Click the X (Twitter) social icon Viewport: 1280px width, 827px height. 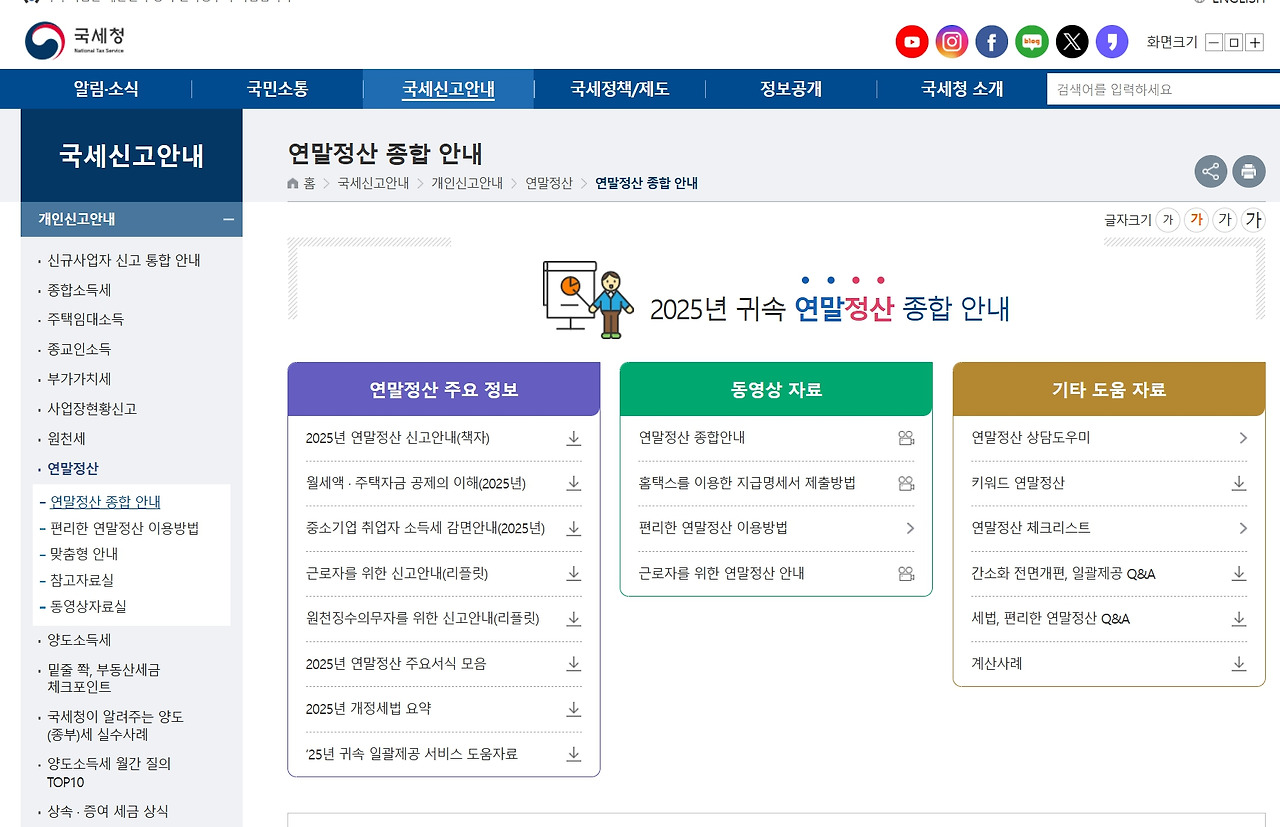pyautogui.click(x=1071, y=41)
